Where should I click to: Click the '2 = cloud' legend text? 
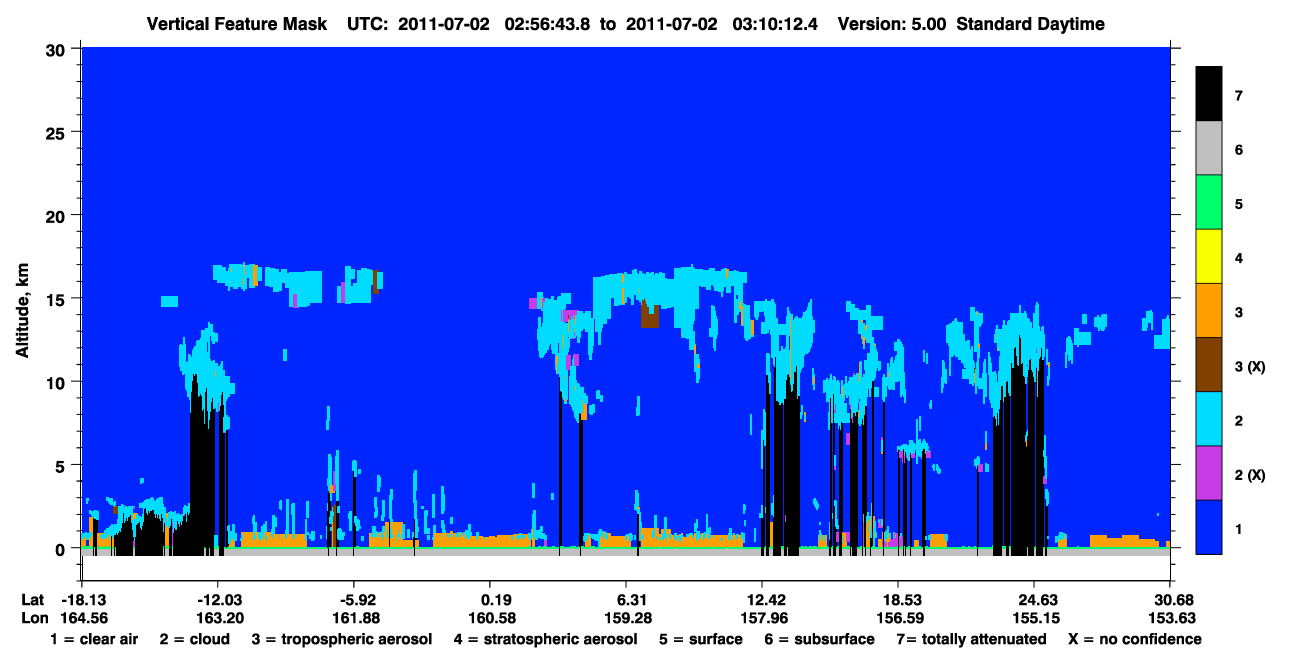194,639
